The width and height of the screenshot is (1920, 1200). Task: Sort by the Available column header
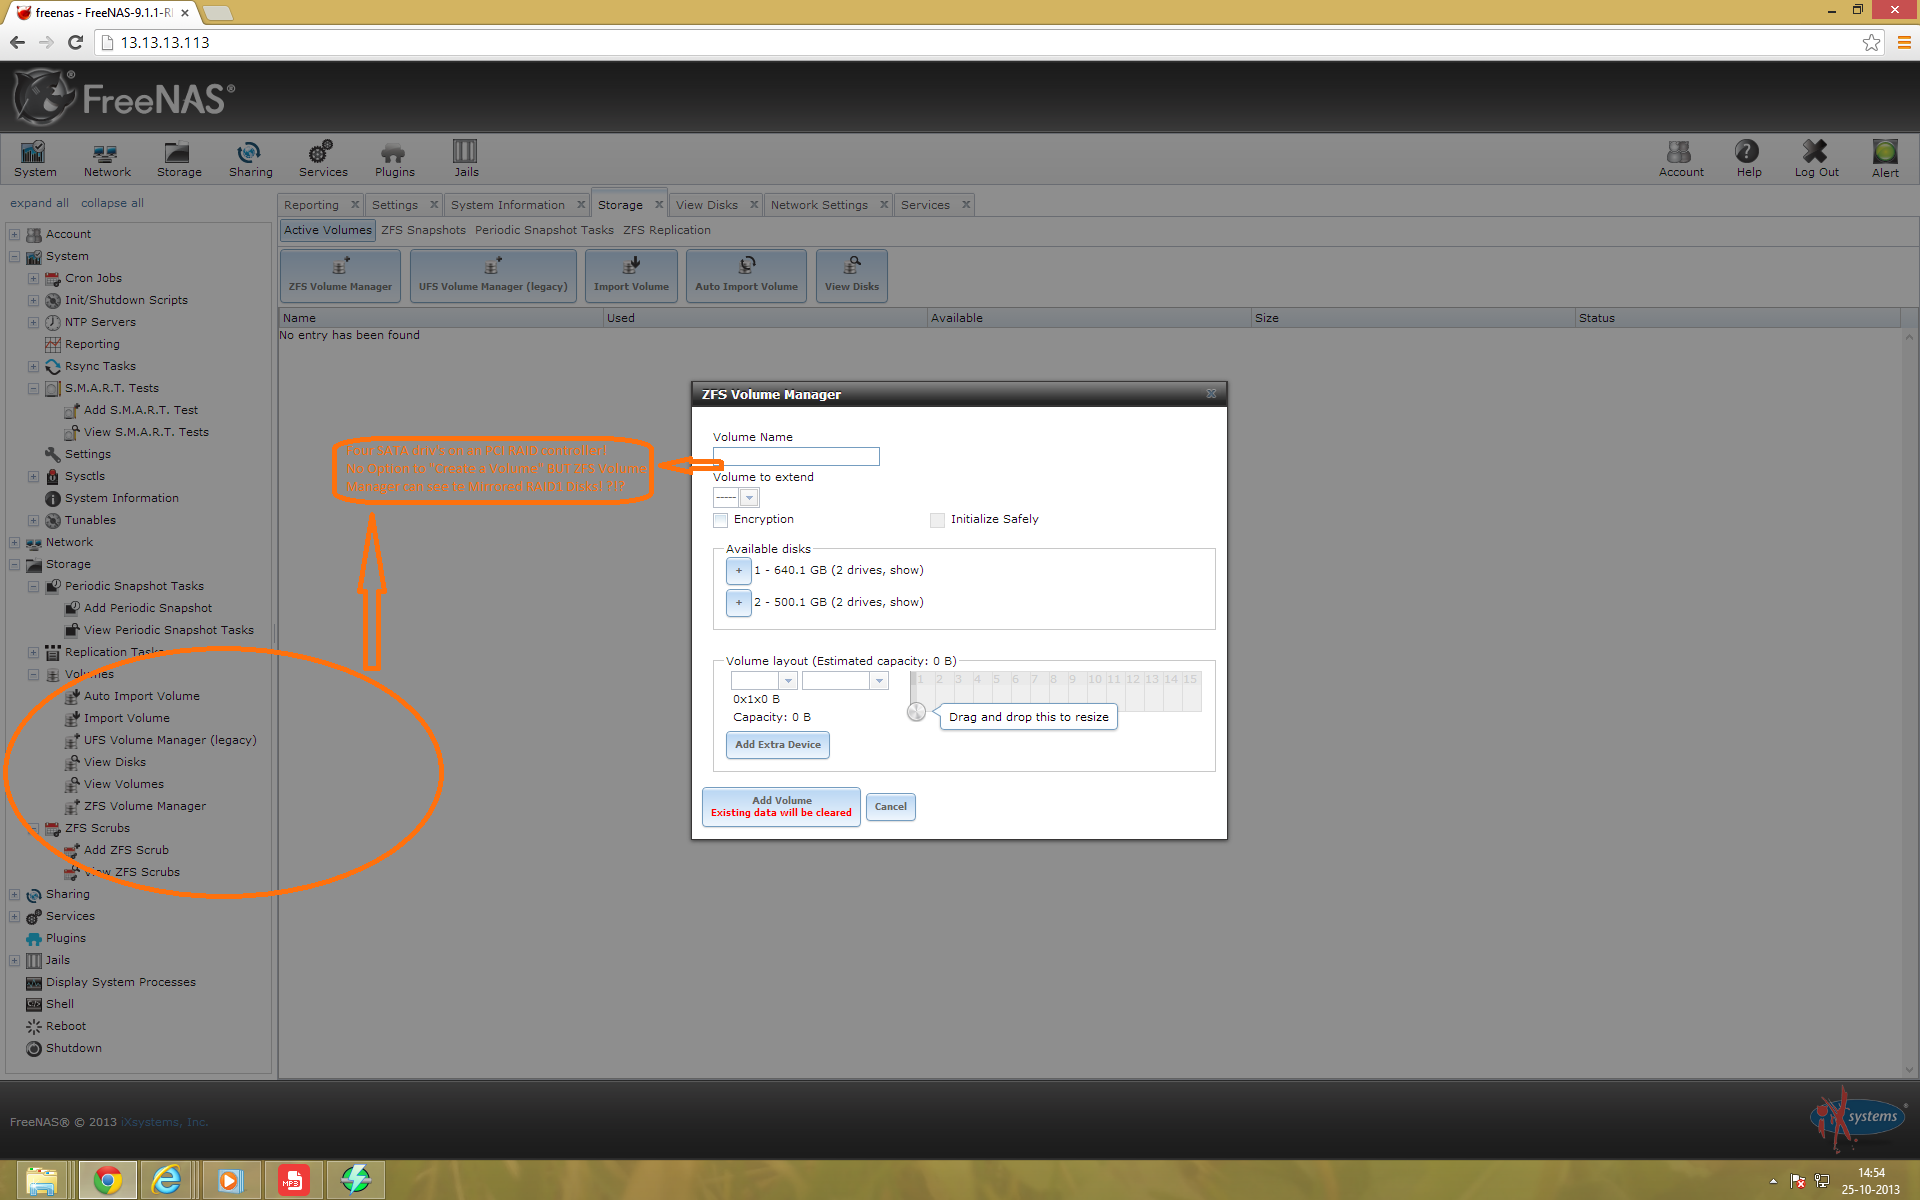click(1089, 318)
